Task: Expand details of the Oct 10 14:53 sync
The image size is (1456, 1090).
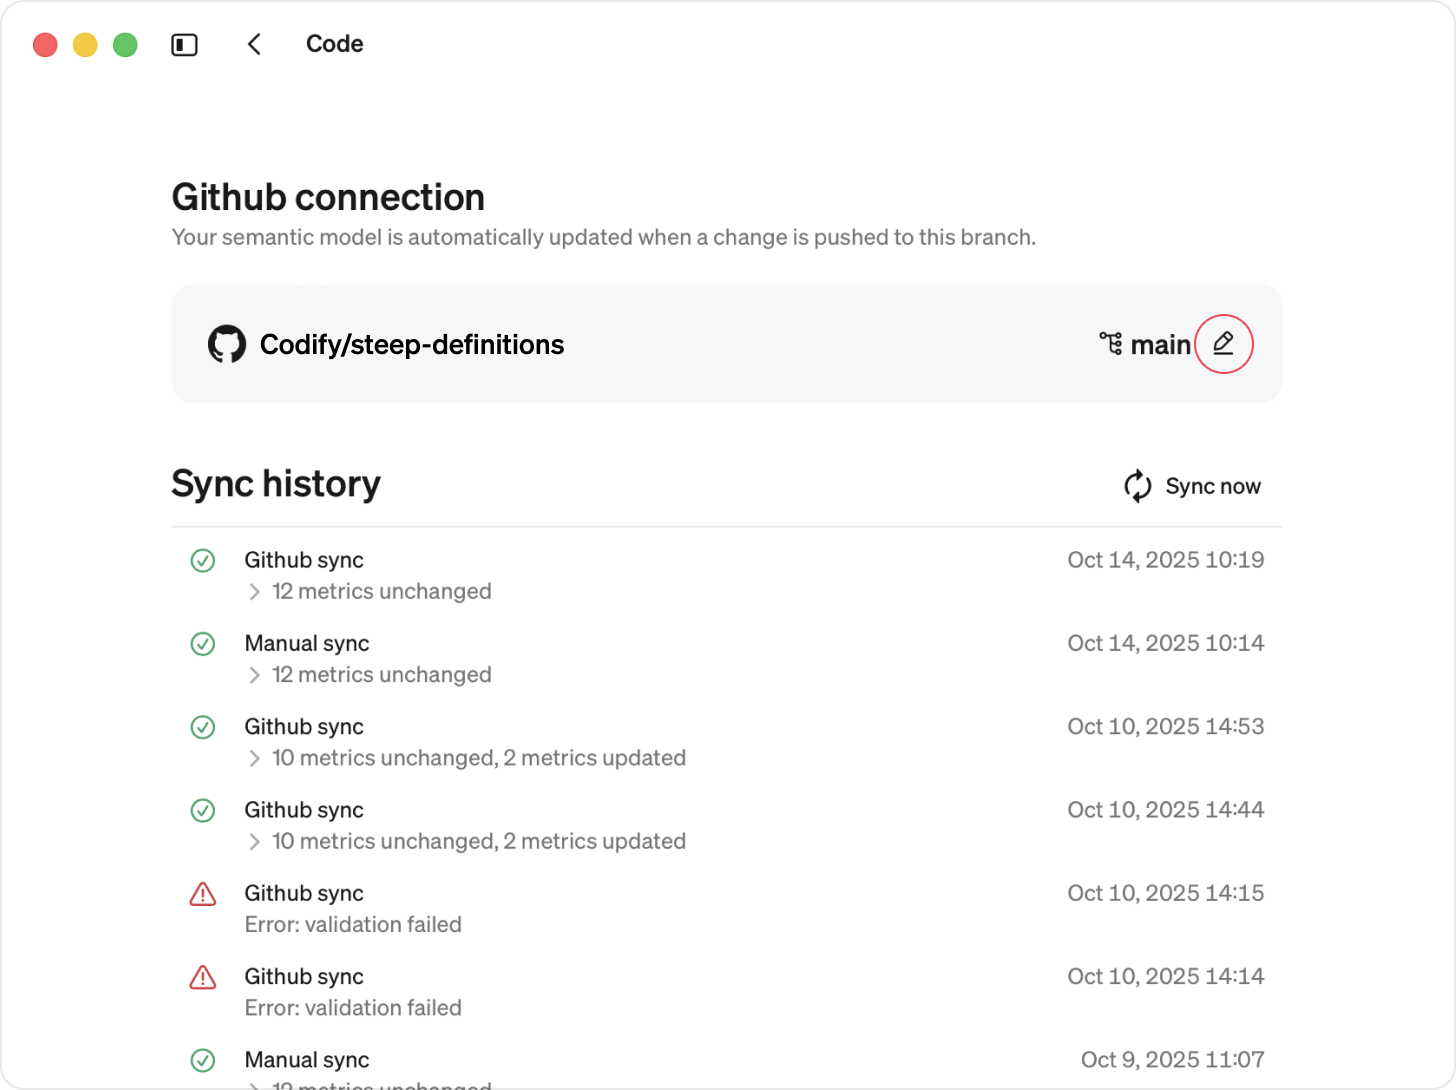Action: (x=255, y=758)
